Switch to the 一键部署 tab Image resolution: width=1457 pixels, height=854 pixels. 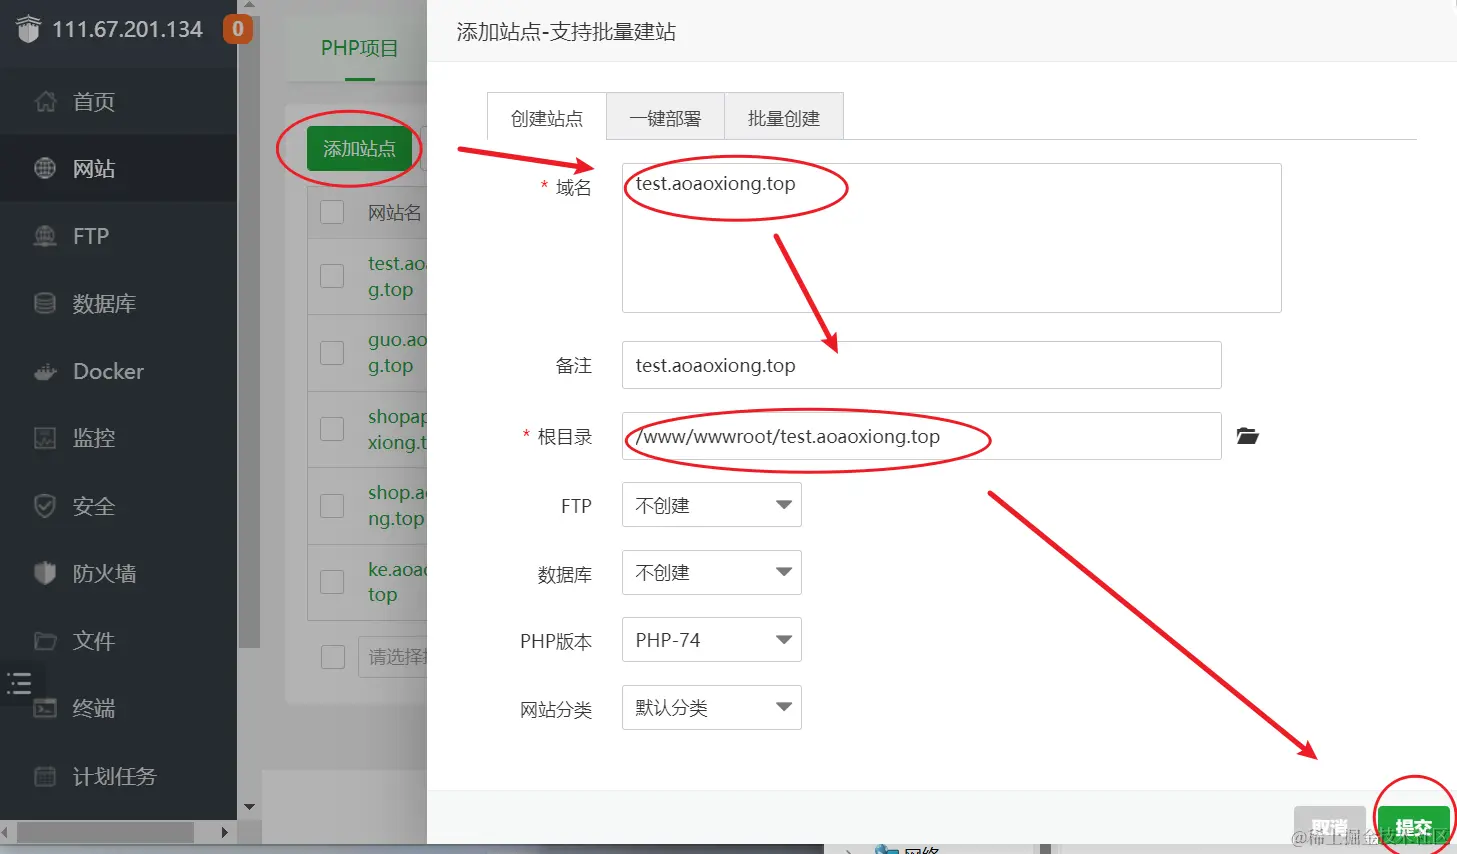[665, 117]
